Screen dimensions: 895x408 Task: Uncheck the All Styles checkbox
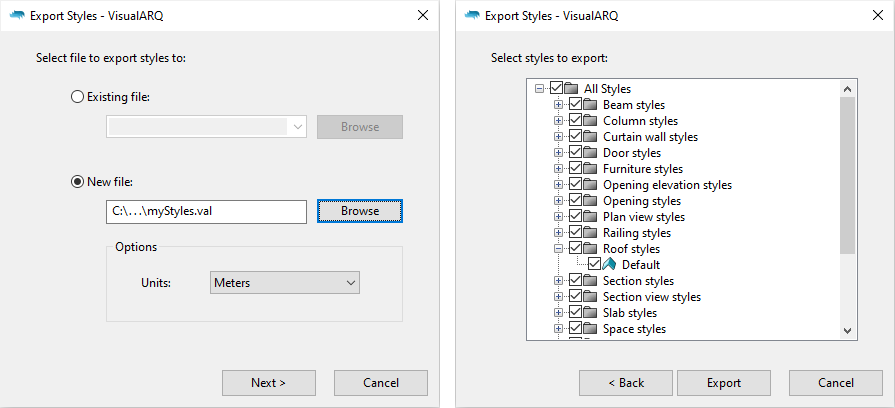point(557,88)
